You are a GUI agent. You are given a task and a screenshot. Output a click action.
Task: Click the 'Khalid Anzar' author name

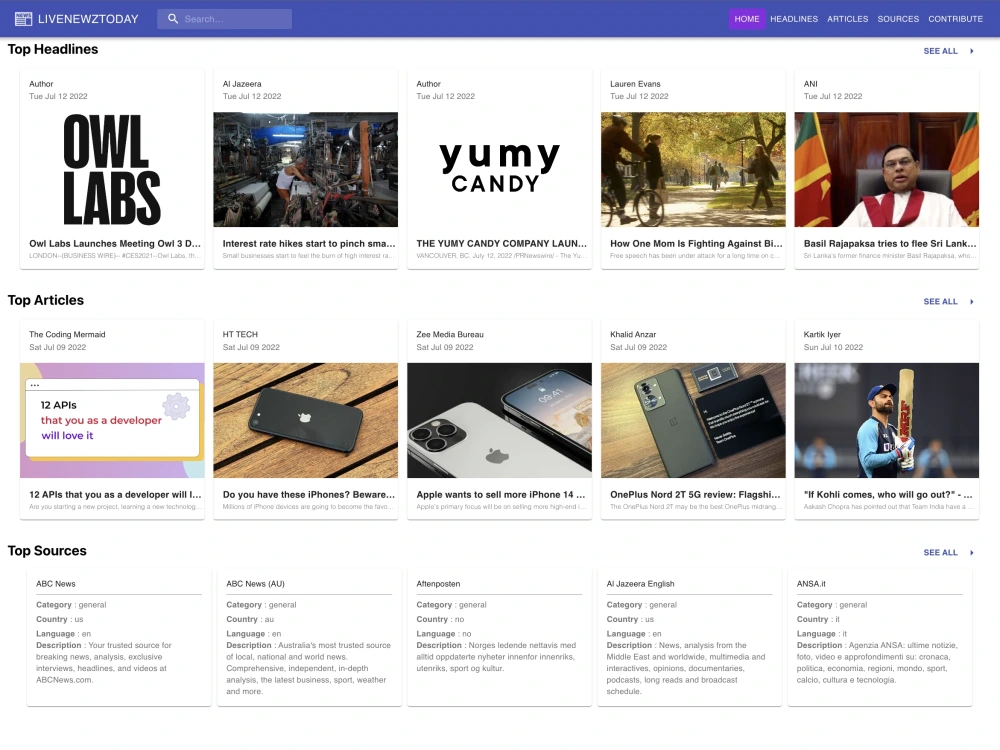633,334
